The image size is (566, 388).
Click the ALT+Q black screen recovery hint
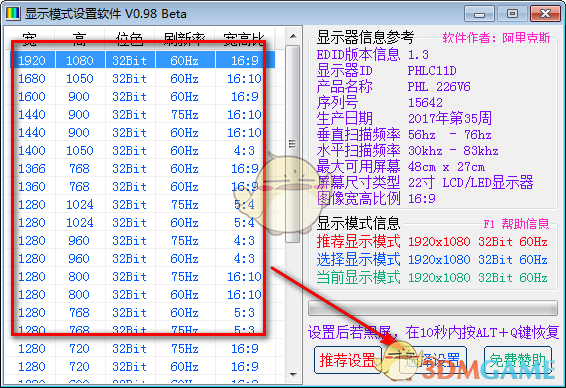tap(433, 332)
